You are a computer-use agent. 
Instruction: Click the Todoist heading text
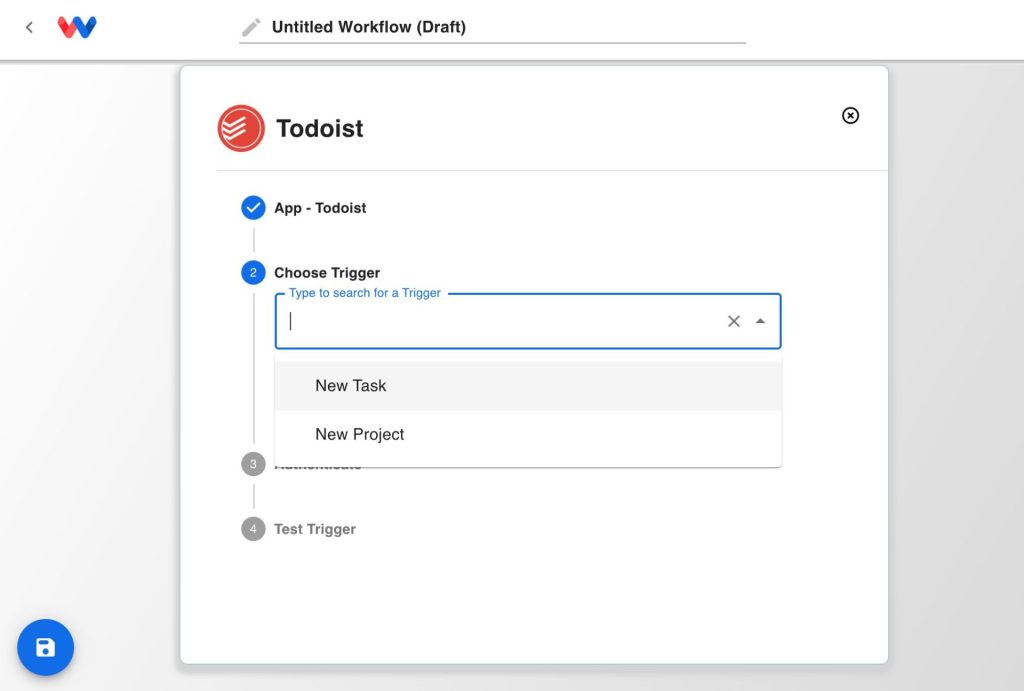click(x=320, y=128)
